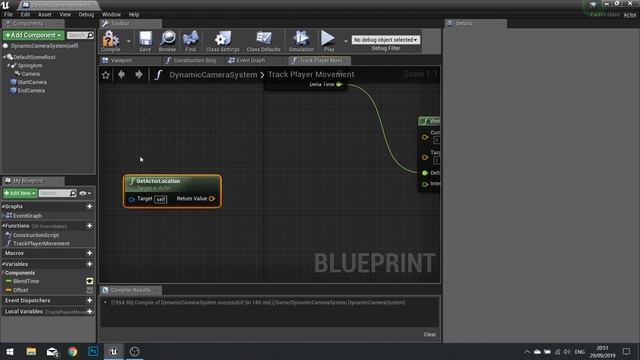Add a new function with plus
The image size is (640, 360).
pos(89,226)
